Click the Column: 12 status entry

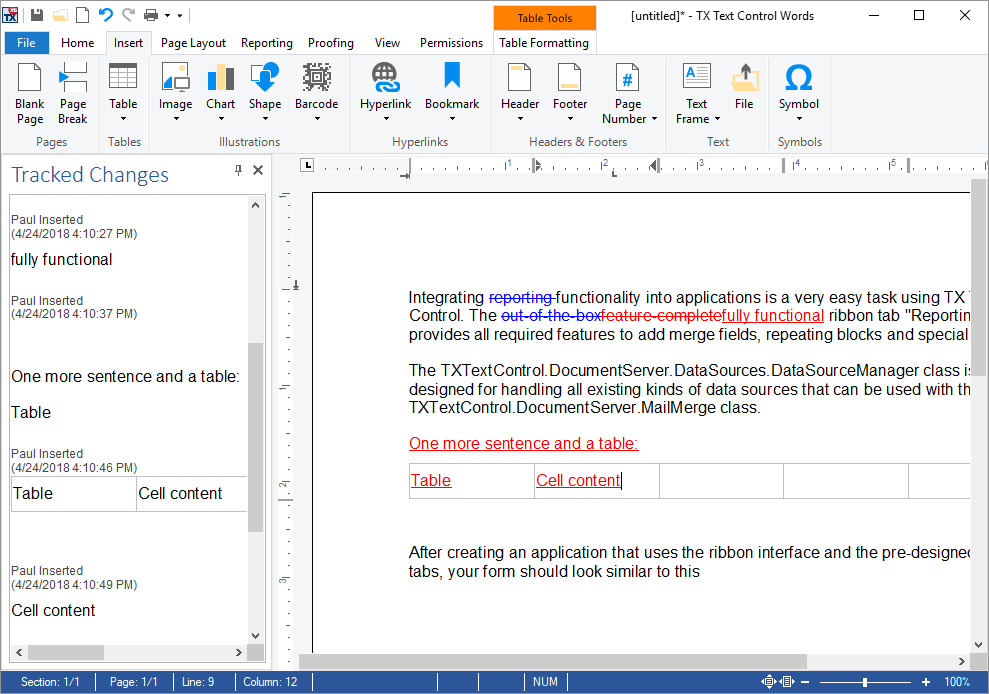coord(270,682)
